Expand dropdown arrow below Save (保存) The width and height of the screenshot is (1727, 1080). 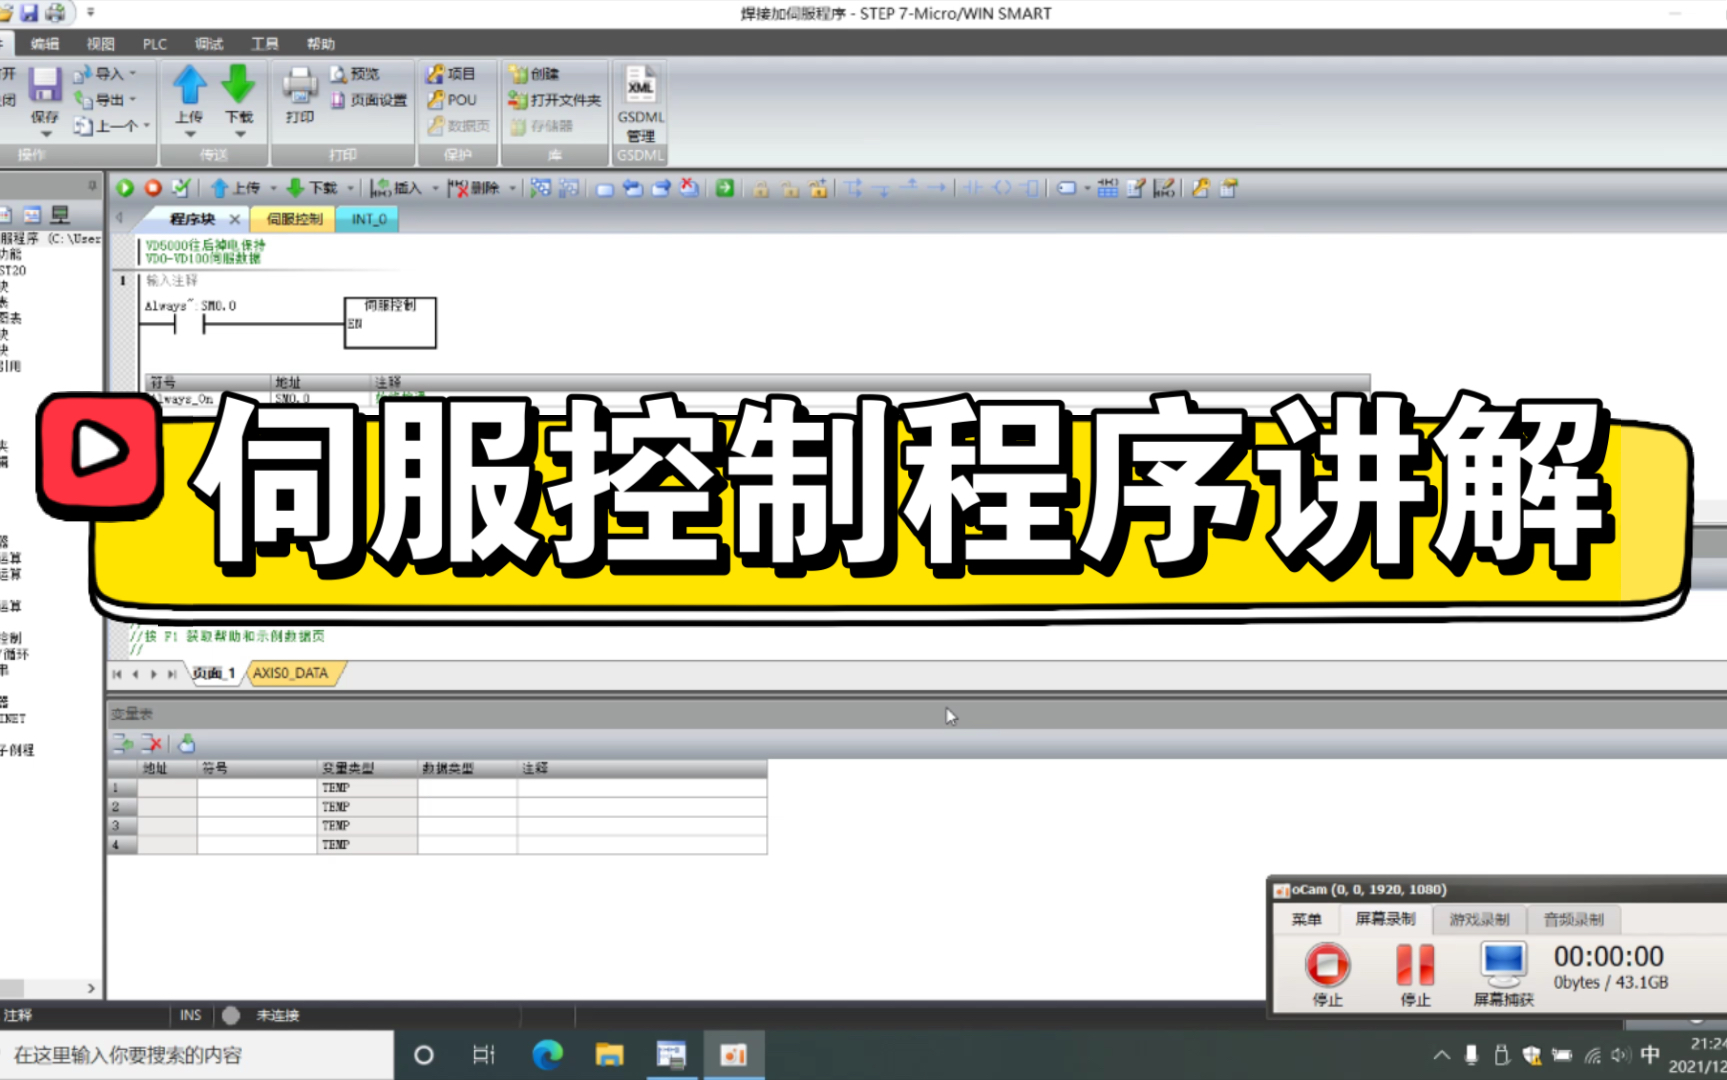coord(45,134)
